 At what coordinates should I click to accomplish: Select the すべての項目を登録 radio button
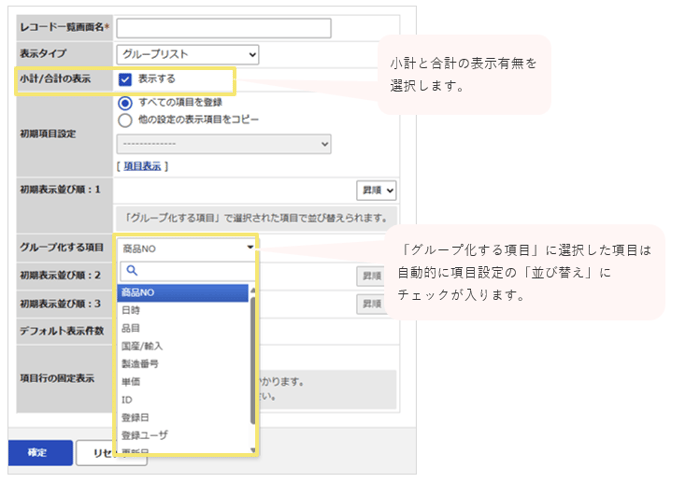pyautogui.click(x=125, y=103)
